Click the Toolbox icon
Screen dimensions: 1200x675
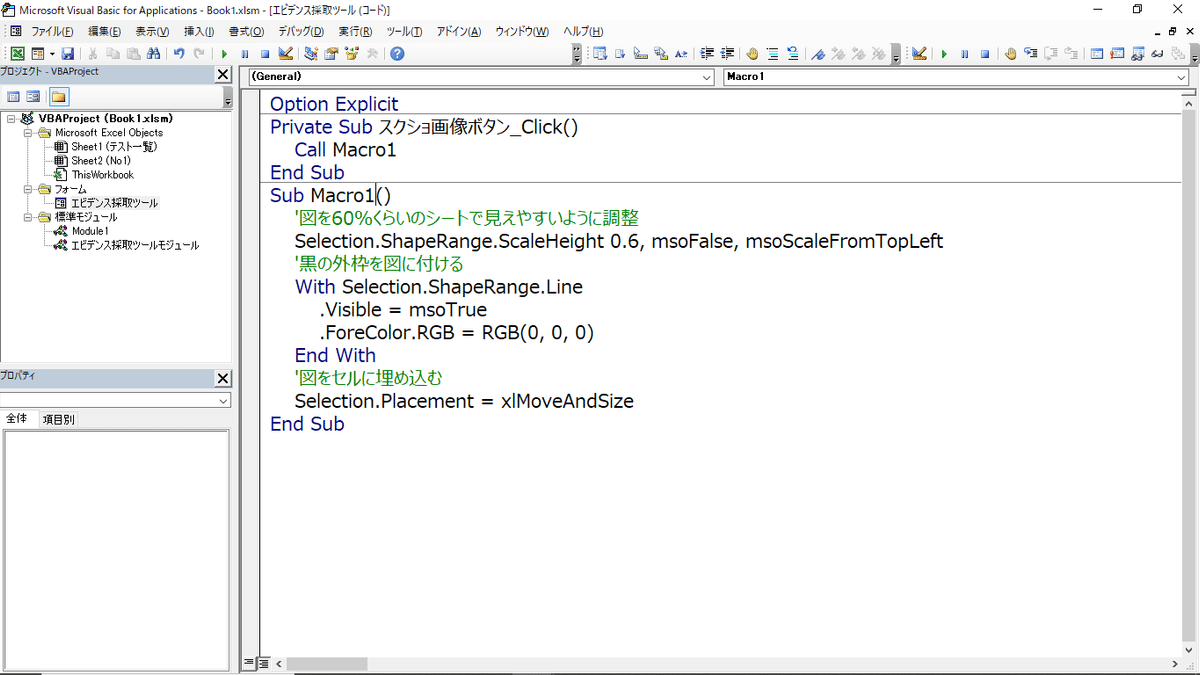coord(371,54)
